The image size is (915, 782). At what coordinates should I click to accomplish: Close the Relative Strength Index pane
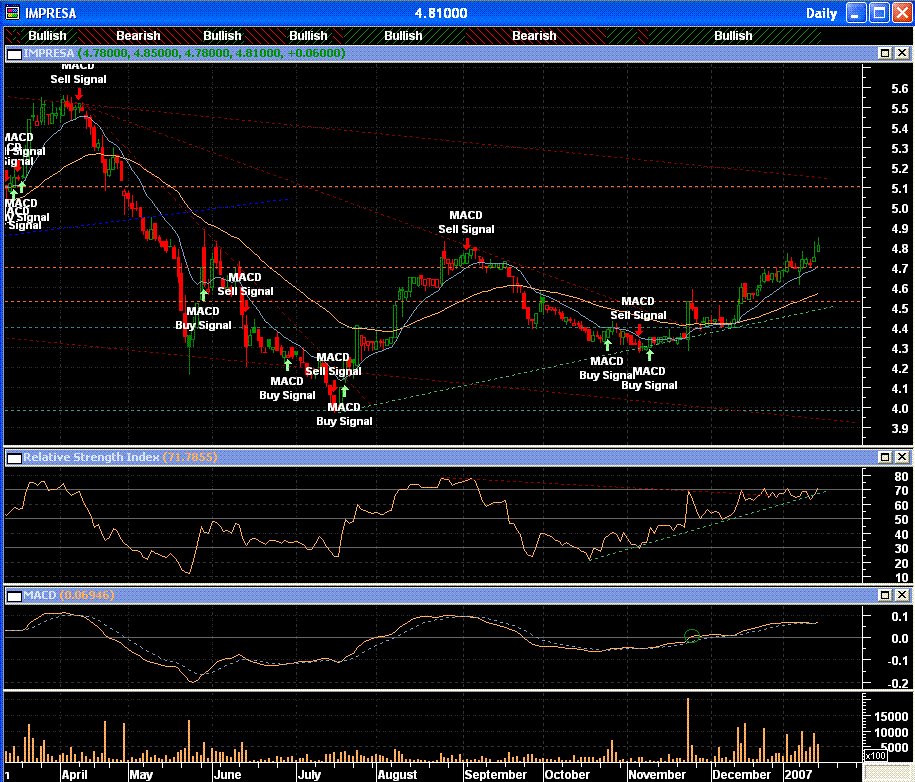click(x=902, y=457)
